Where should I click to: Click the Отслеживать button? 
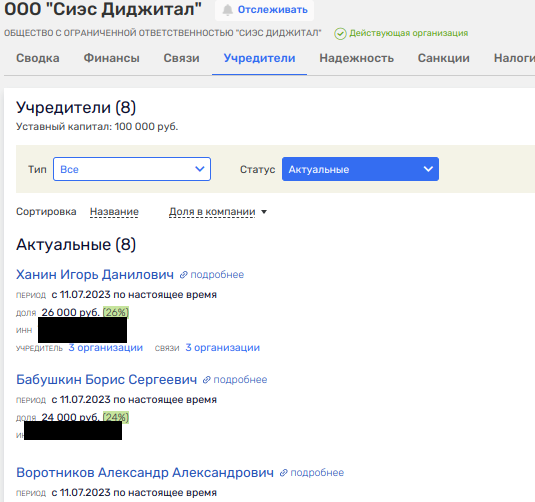264,10
